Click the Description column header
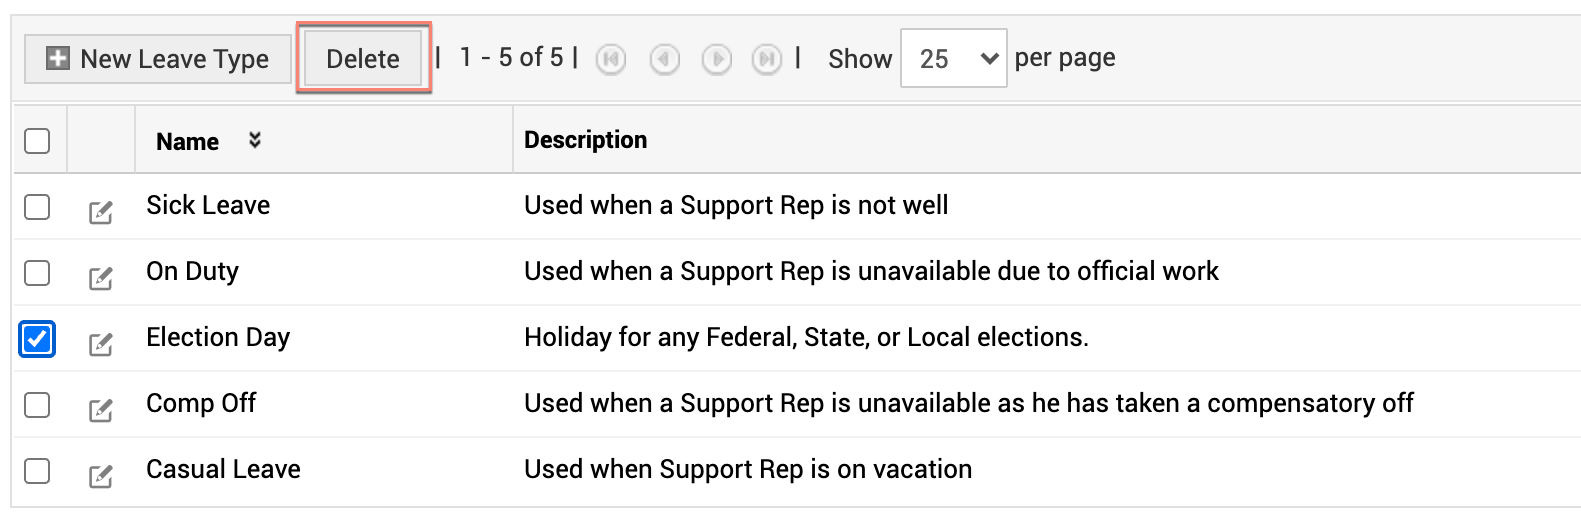 [x=585, y=140]
